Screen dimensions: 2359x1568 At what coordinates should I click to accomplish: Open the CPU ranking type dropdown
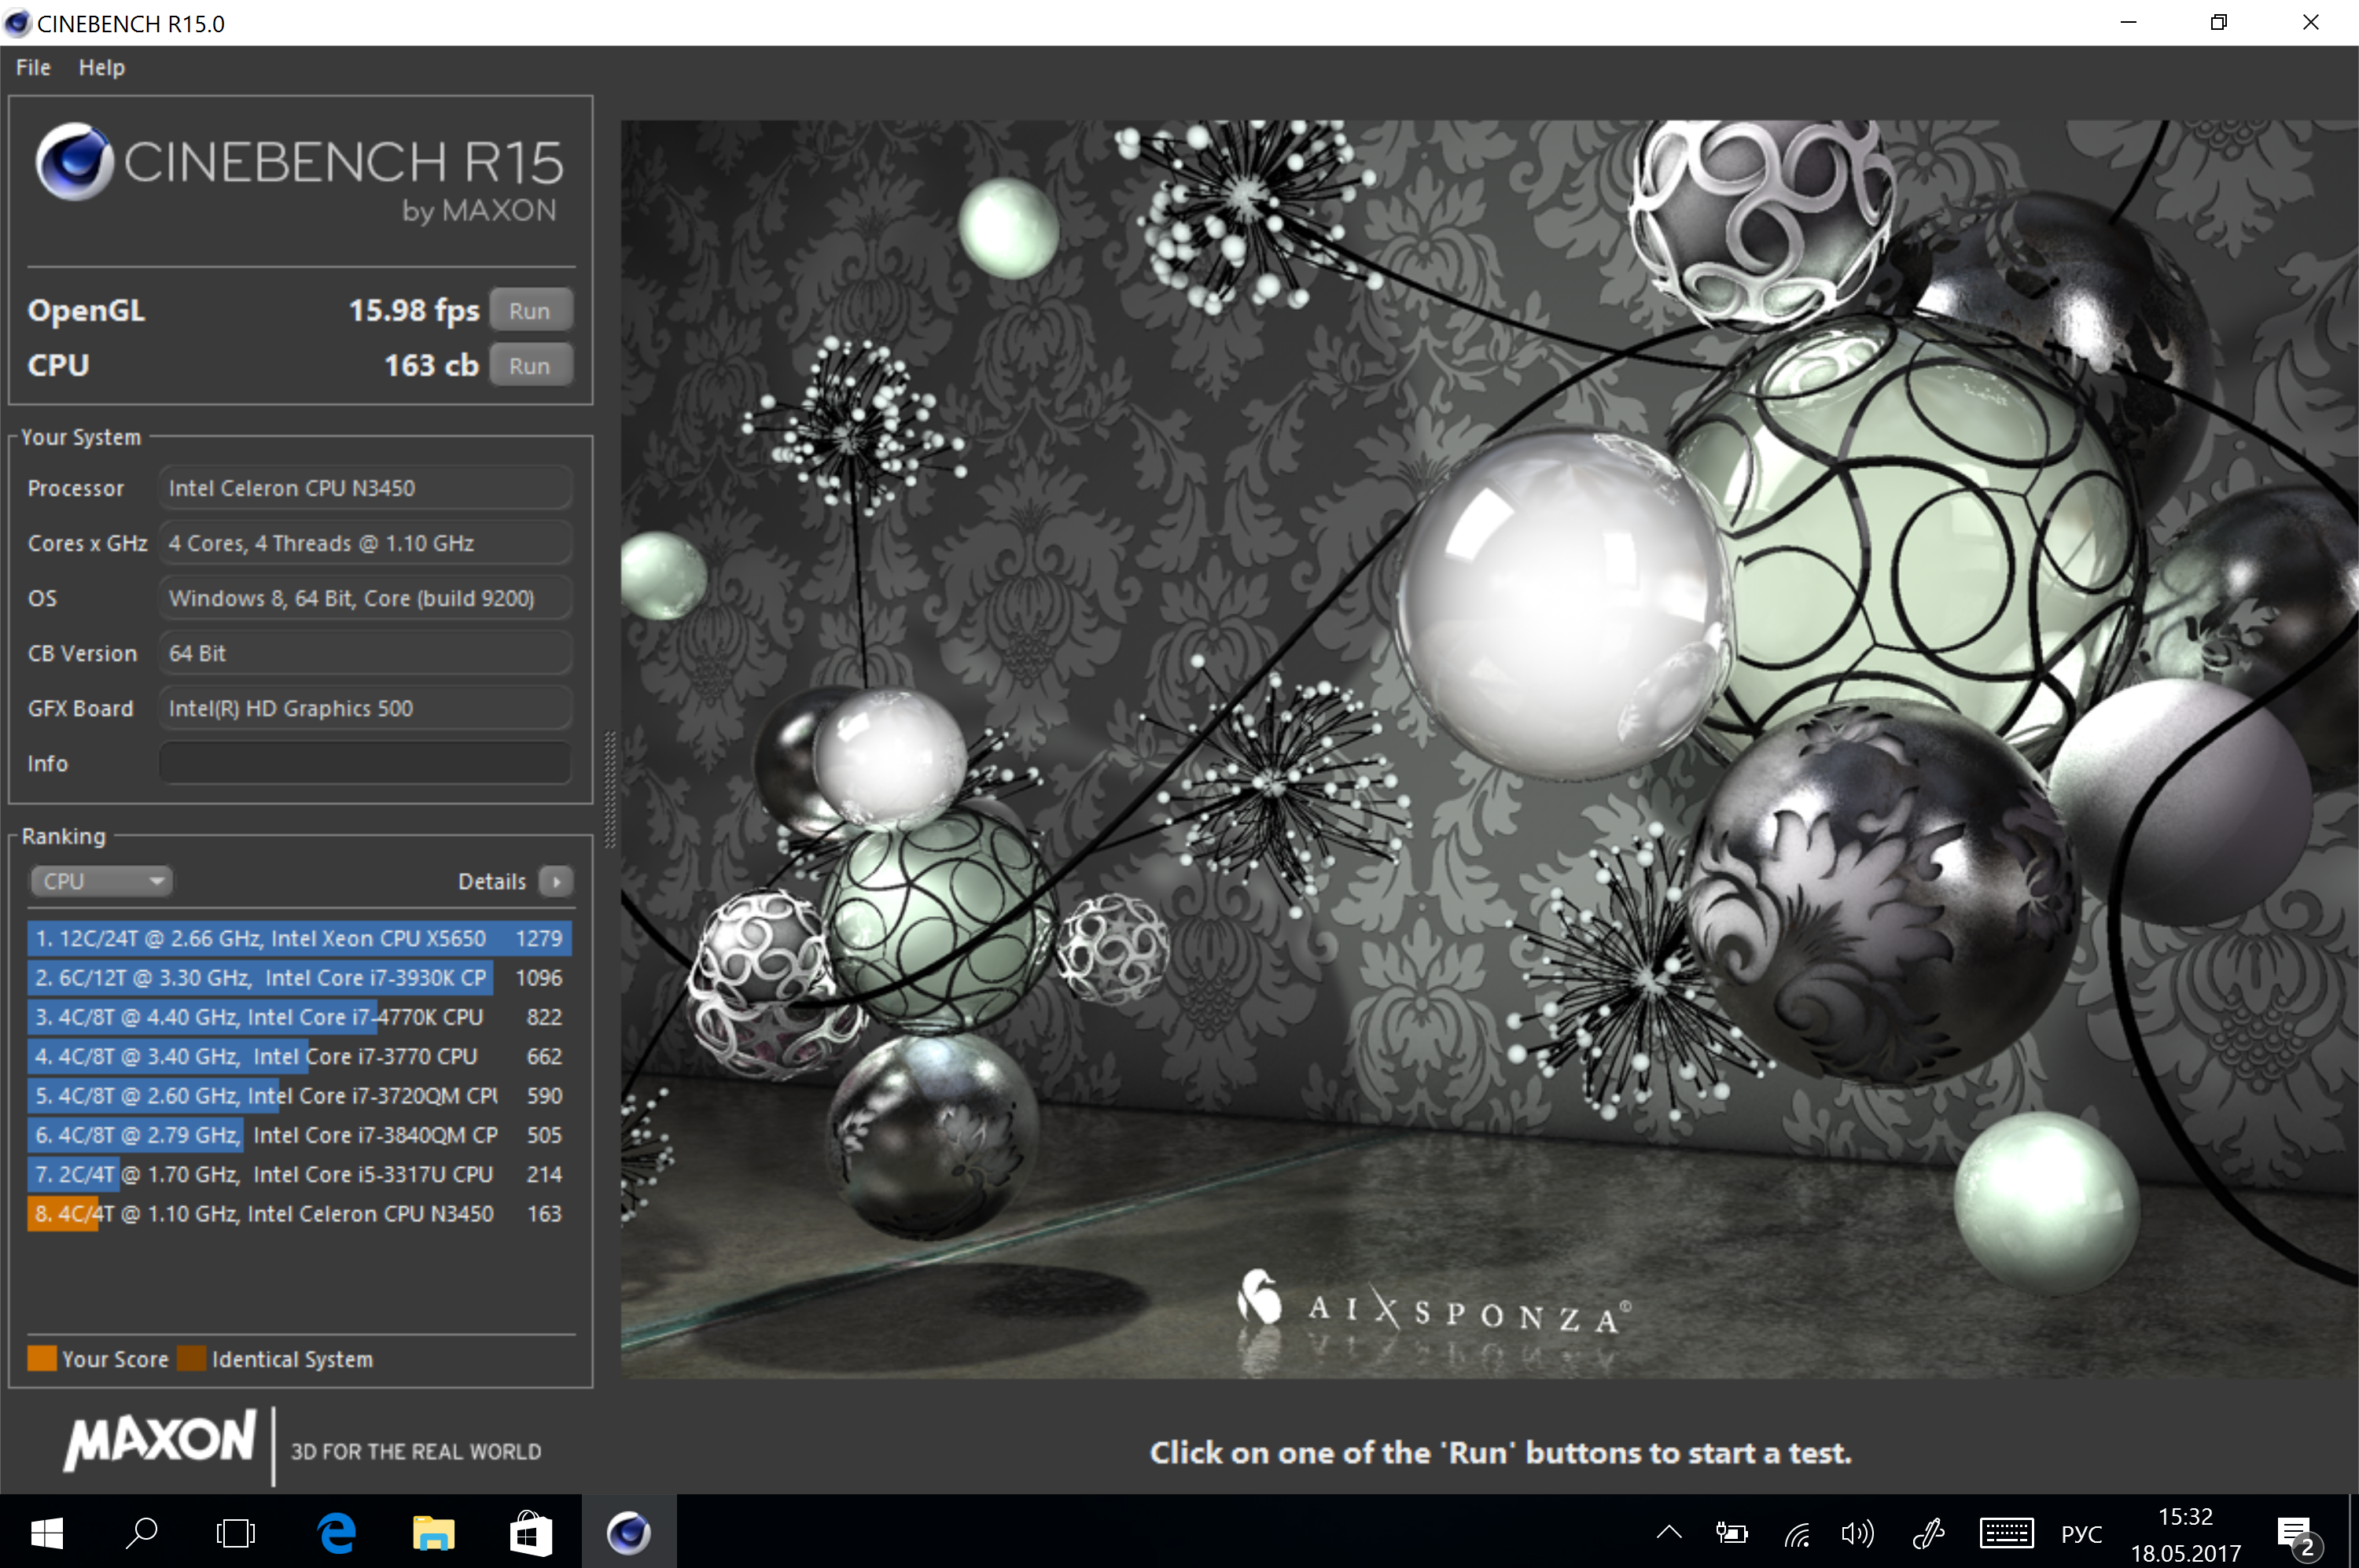[x=101, y=881]
